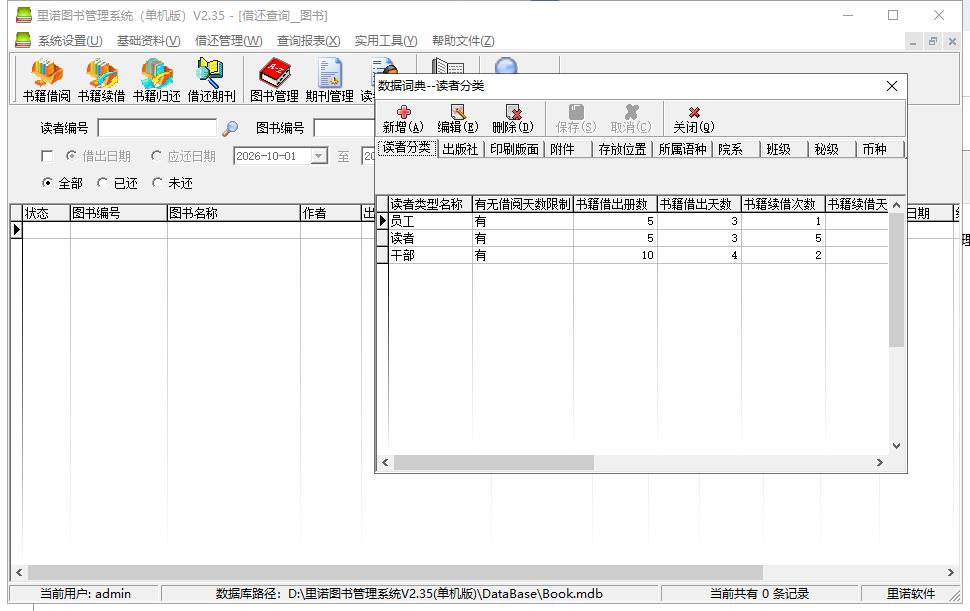
Task: Switch to the 所属语种 tab
Action: 682,149
